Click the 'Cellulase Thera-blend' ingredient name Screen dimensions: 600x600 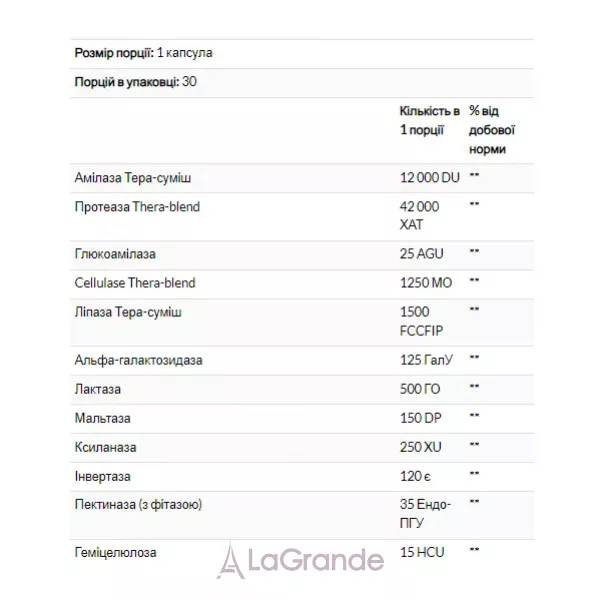(x=135, y=283)
